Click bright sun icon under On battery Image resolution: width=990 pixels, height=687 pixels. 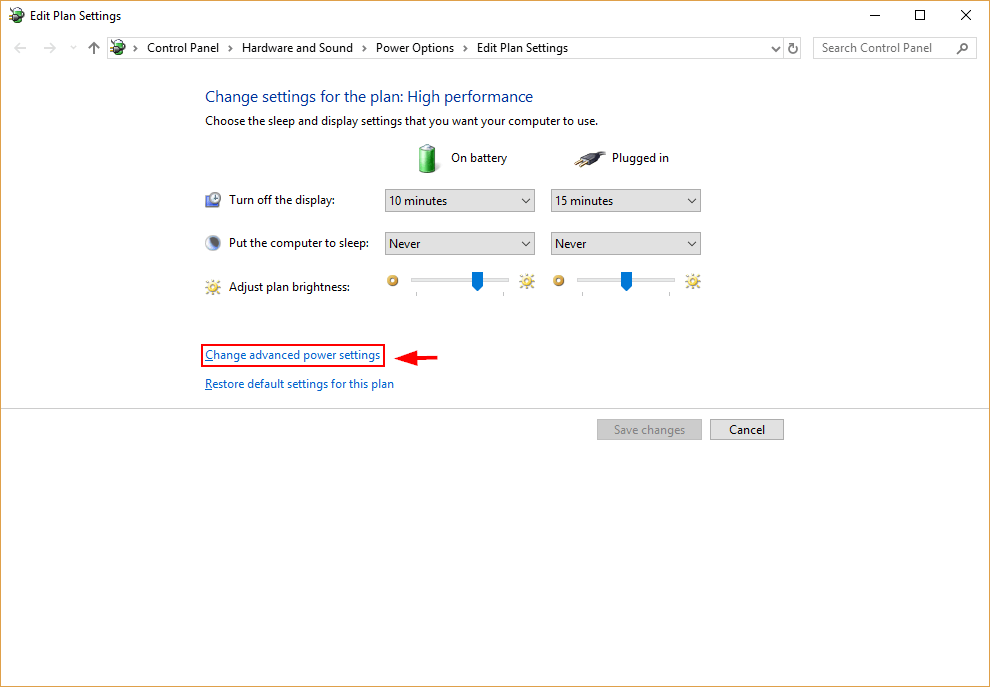[527, 281]
